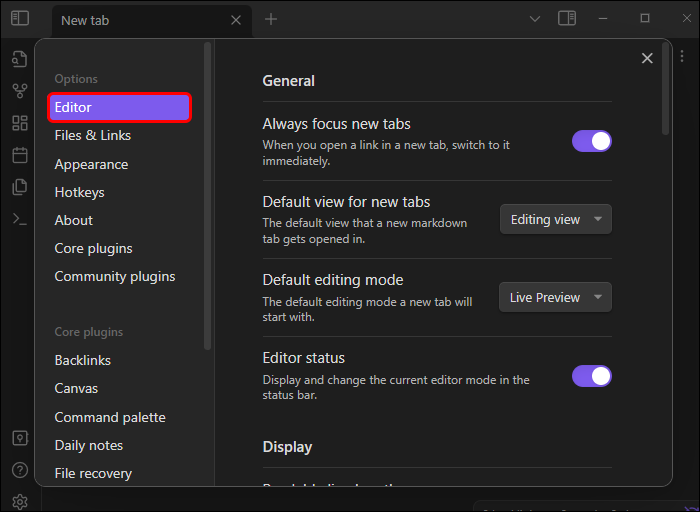Screen dimensions: 700x512
Task: Click the command palette terminal icon
Action: 20,219
